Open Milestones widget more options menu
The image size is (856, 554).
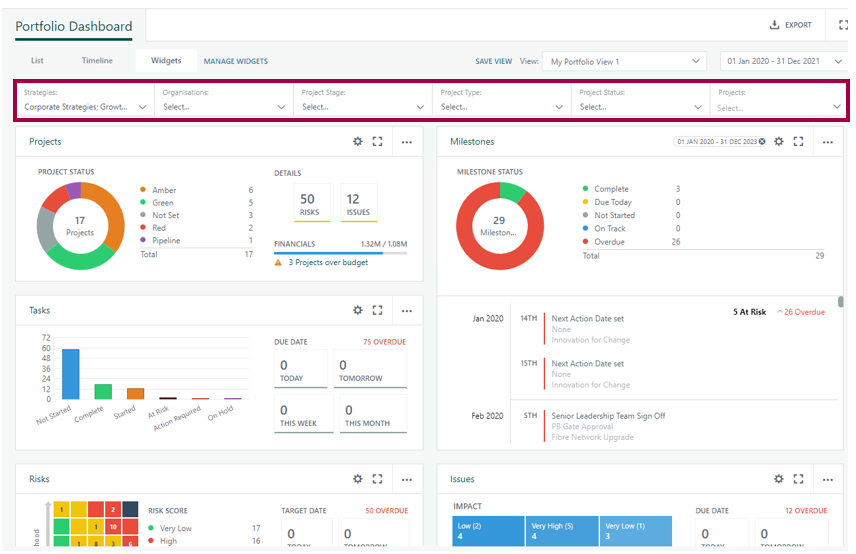click(828, 142)
